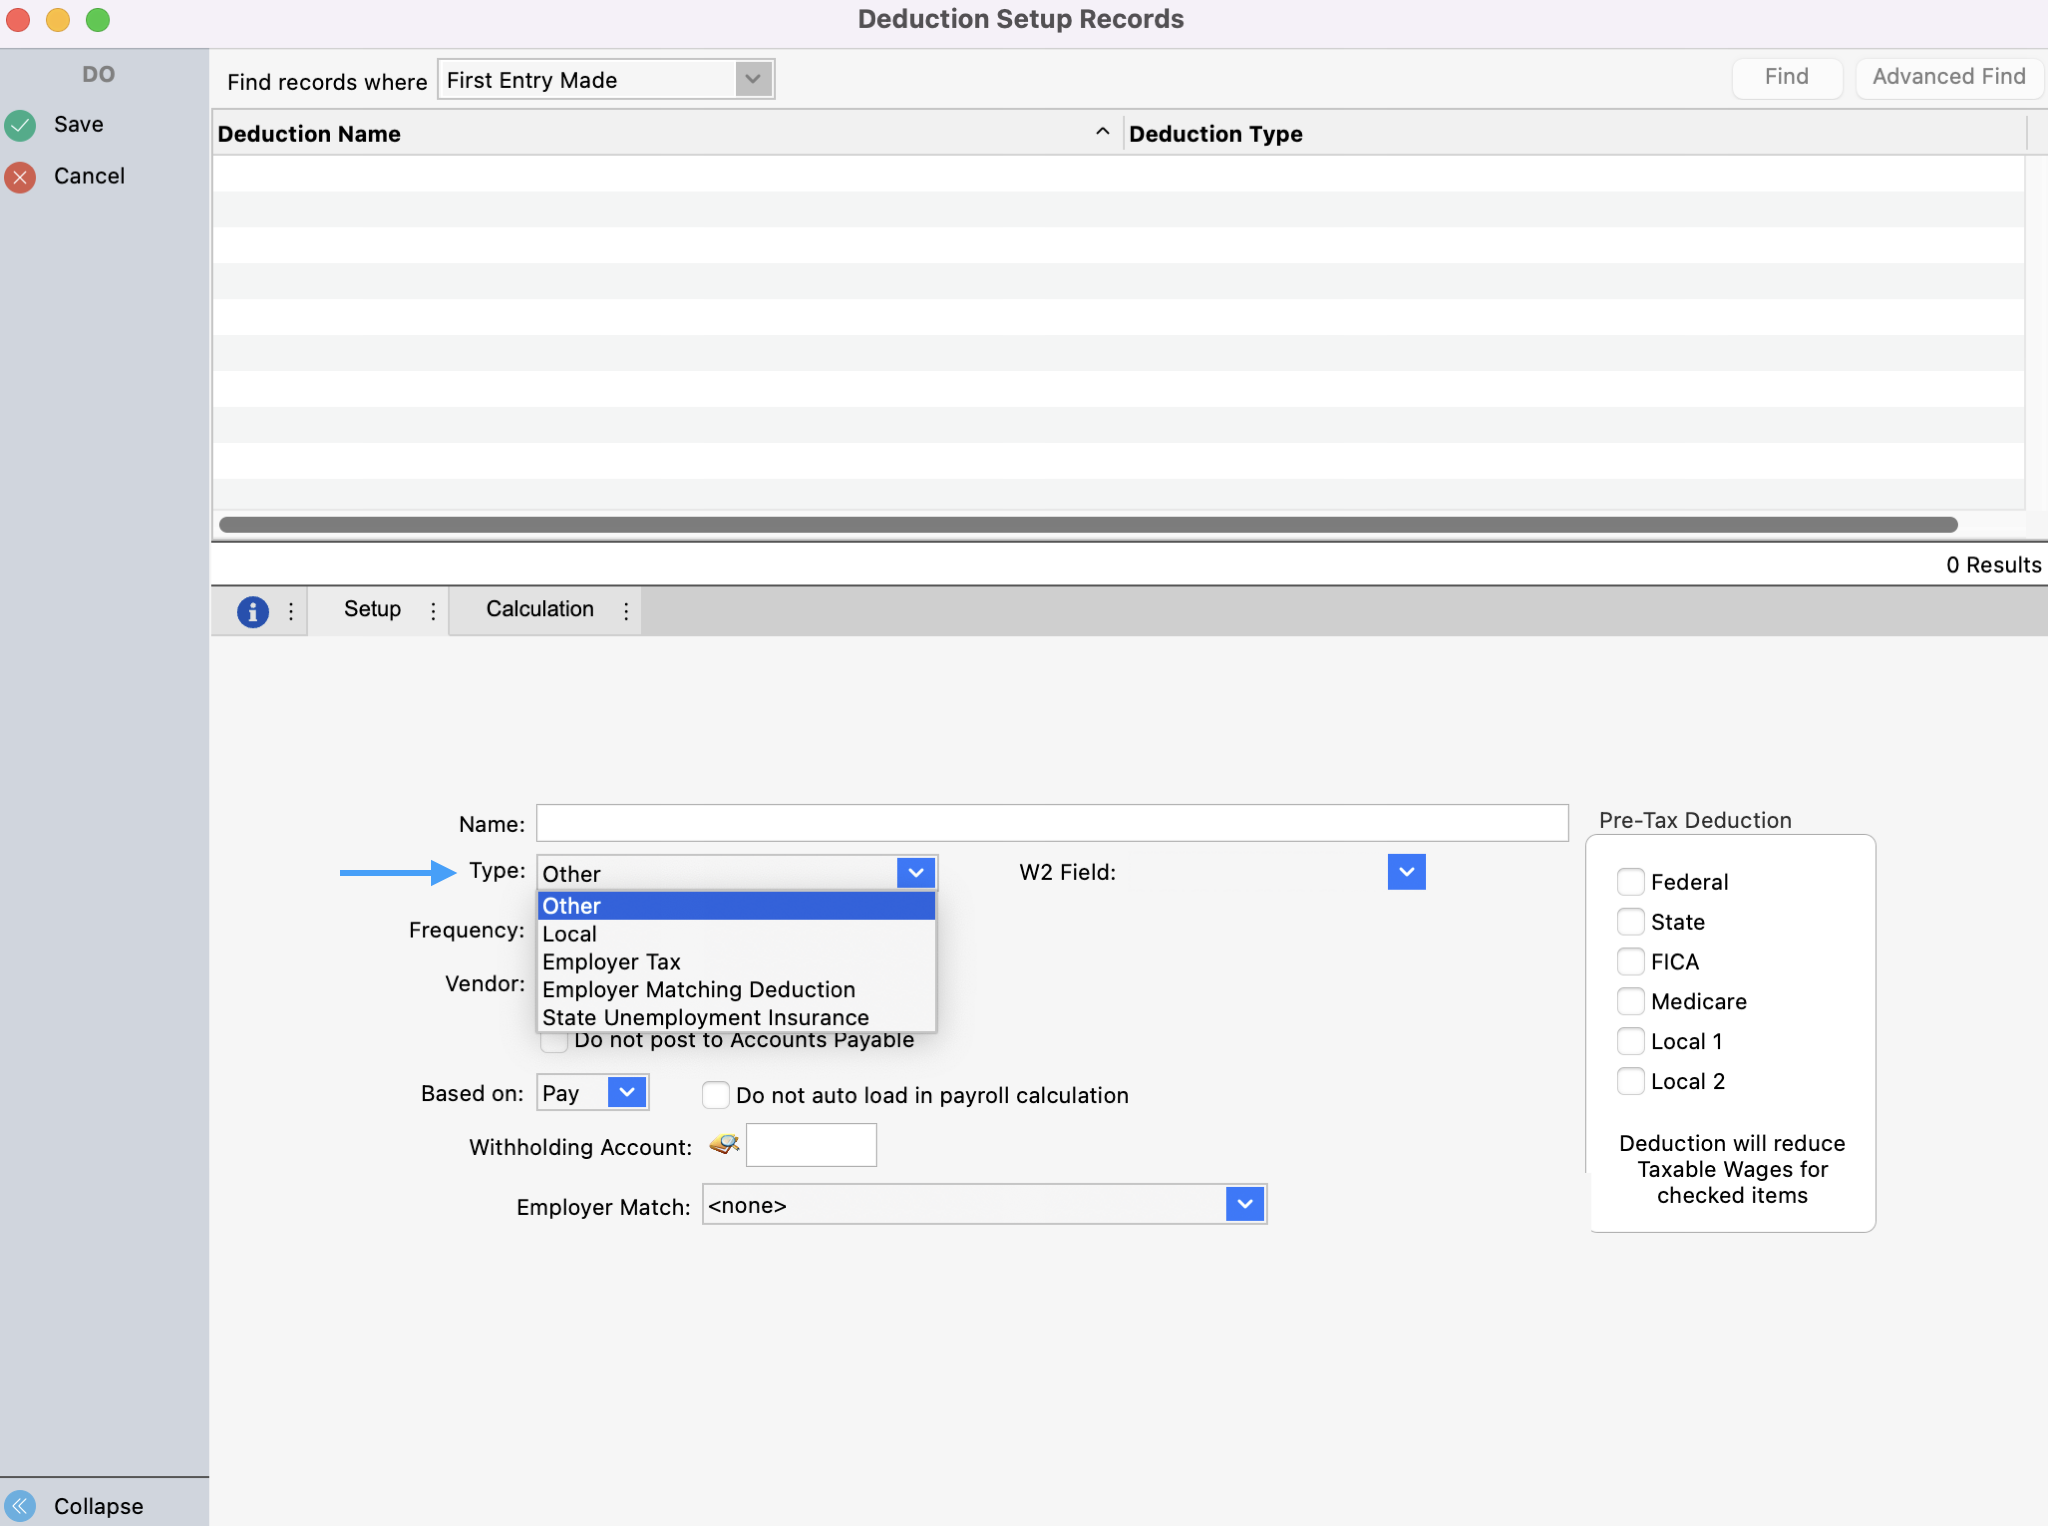Click into the Name input field

tap(1051, 823)
